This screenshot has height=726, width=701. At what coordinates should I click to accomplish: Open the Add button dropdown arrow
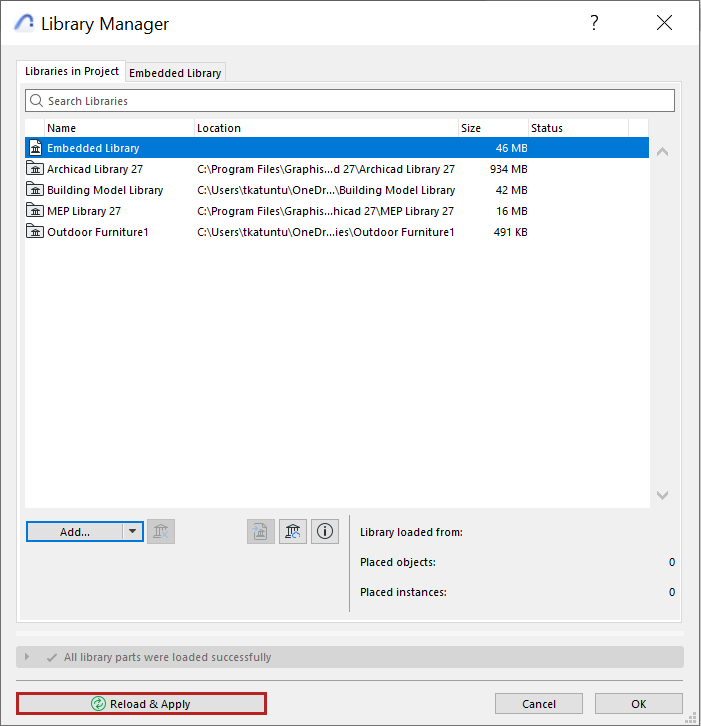[132, 531]
